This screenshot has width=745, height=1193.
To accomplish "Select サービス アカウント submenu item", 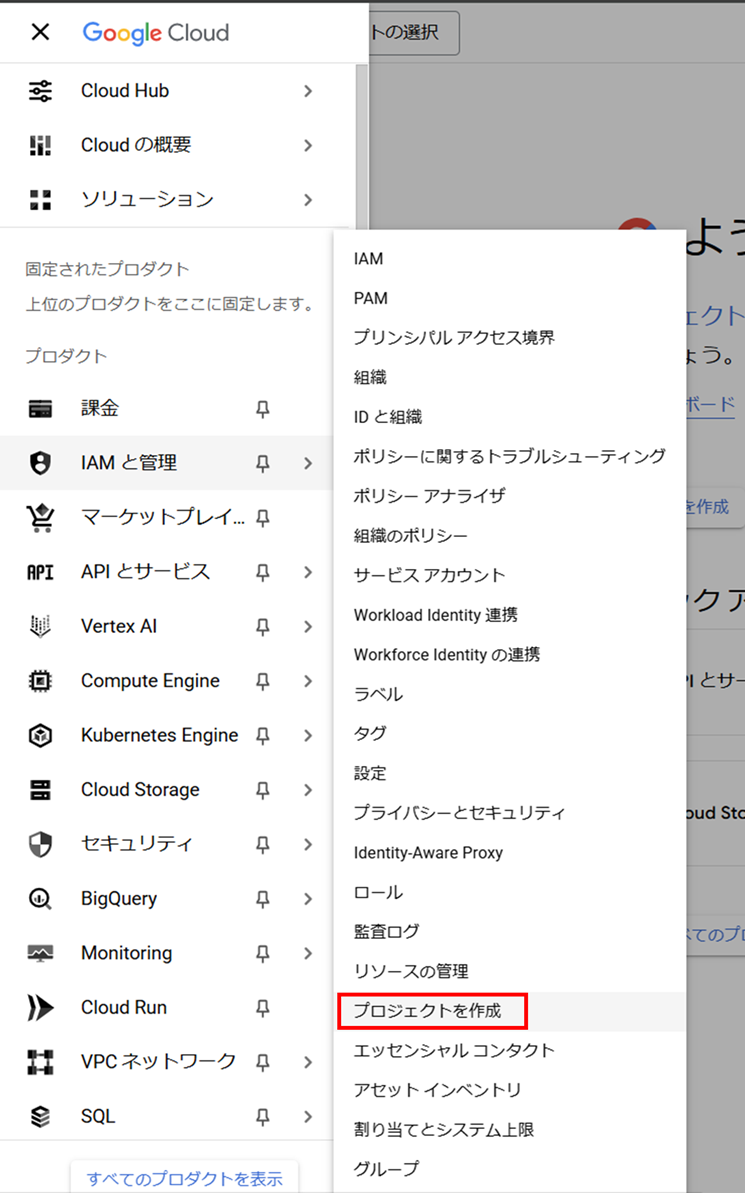I will (x=510, y=575).
